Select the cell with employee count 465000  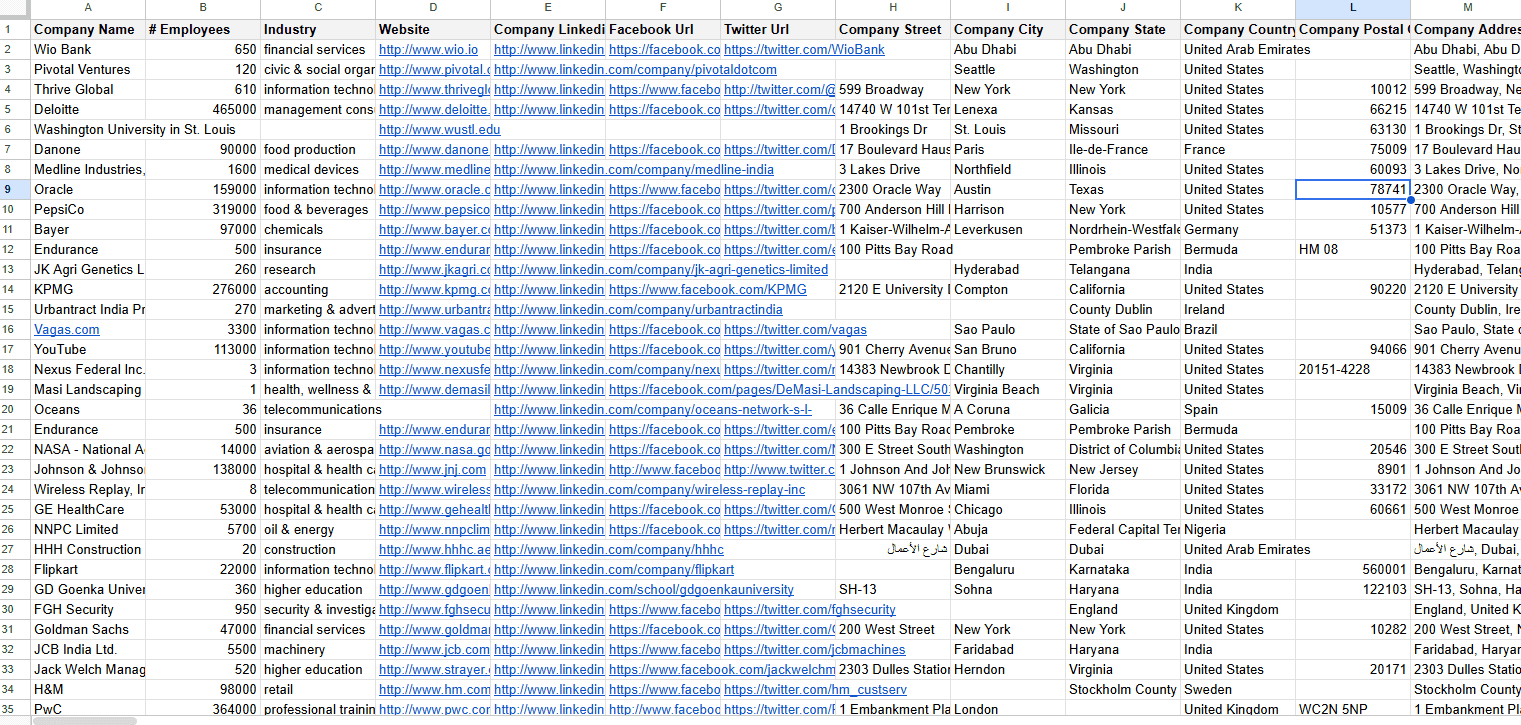pos(203,109)
